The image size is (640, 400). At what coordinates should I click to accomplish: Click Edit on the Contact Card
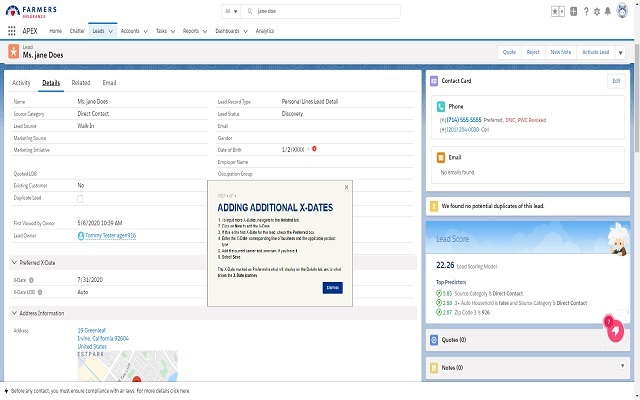click(x=616, y=81)
